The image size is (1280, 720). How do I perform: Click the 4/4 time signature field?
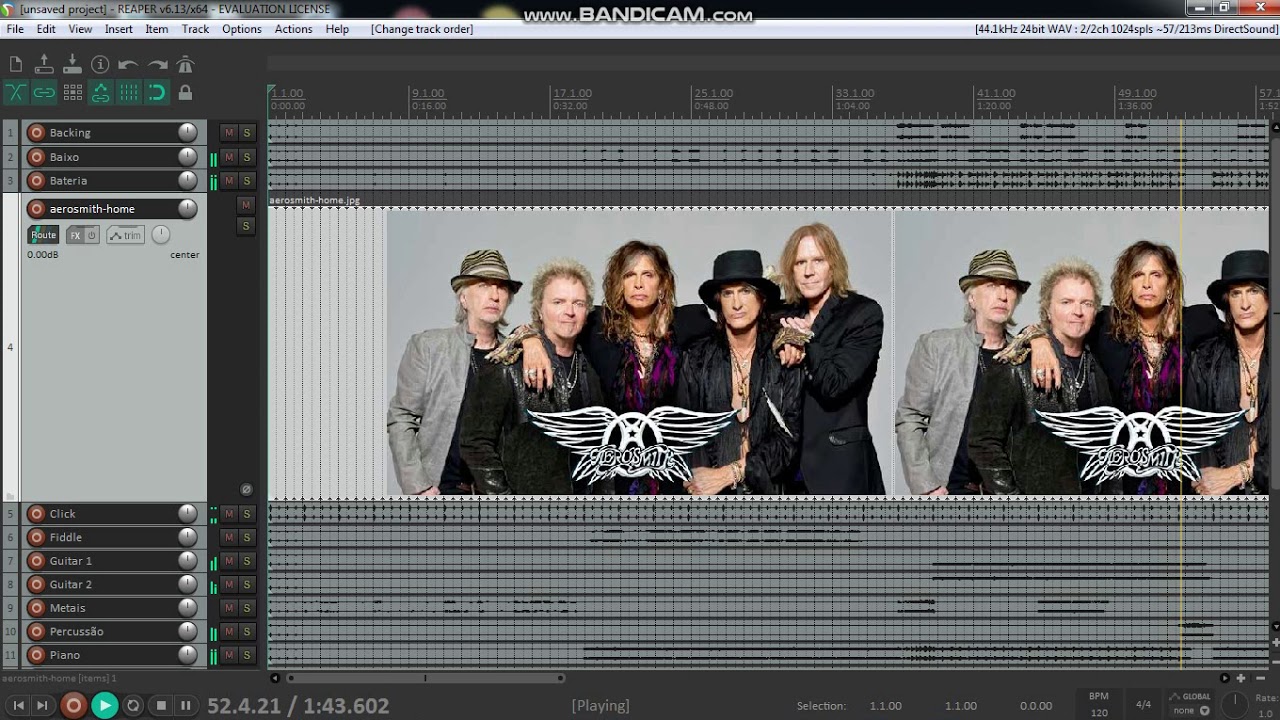[1143, 704]
